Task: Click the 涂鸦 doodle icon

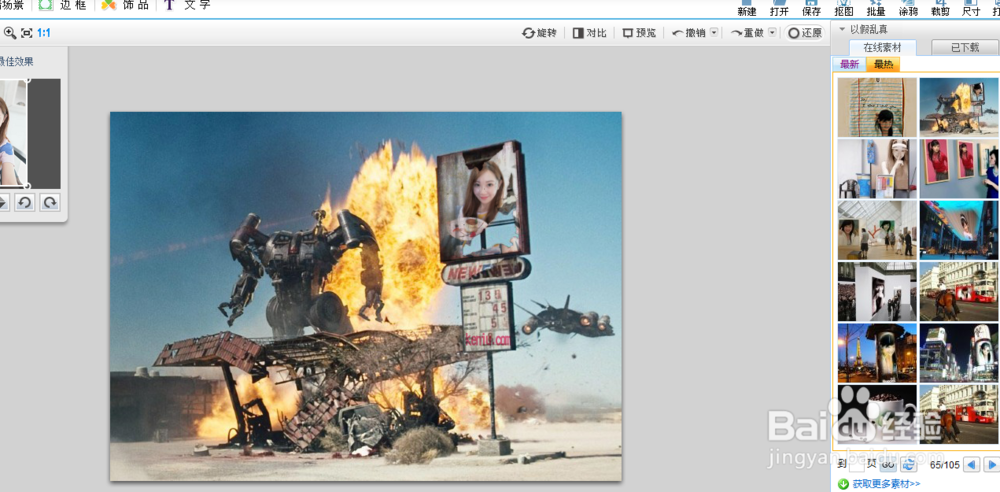Action: 908,8
